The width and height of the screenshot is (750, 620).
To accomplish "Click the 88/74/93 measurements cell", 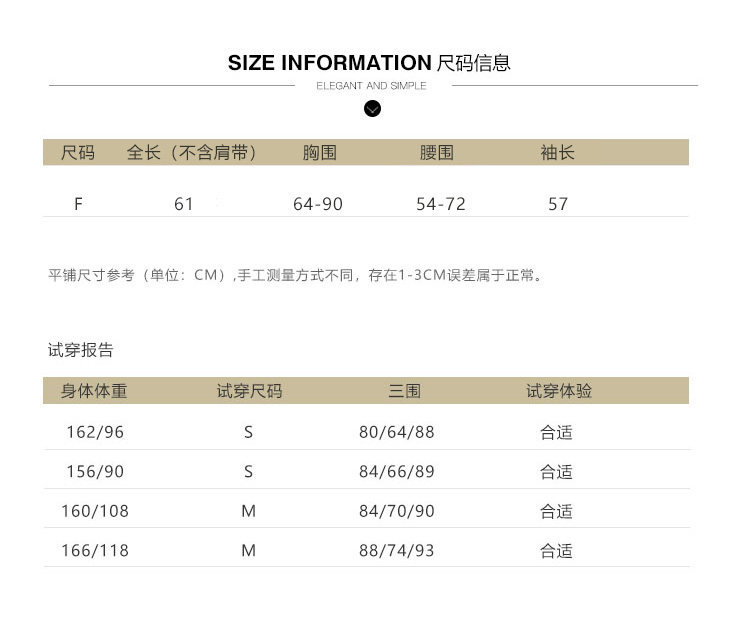I will (x=396, y=551).
